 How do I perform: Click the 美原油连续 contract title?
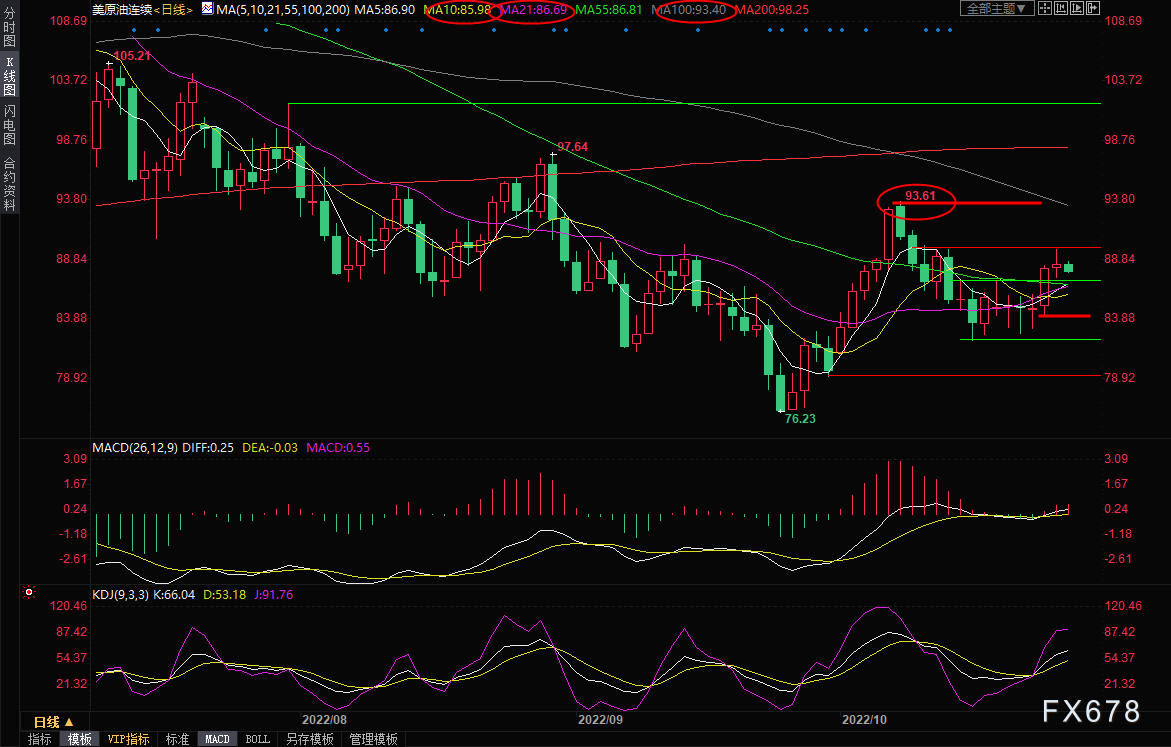point(122,10)
